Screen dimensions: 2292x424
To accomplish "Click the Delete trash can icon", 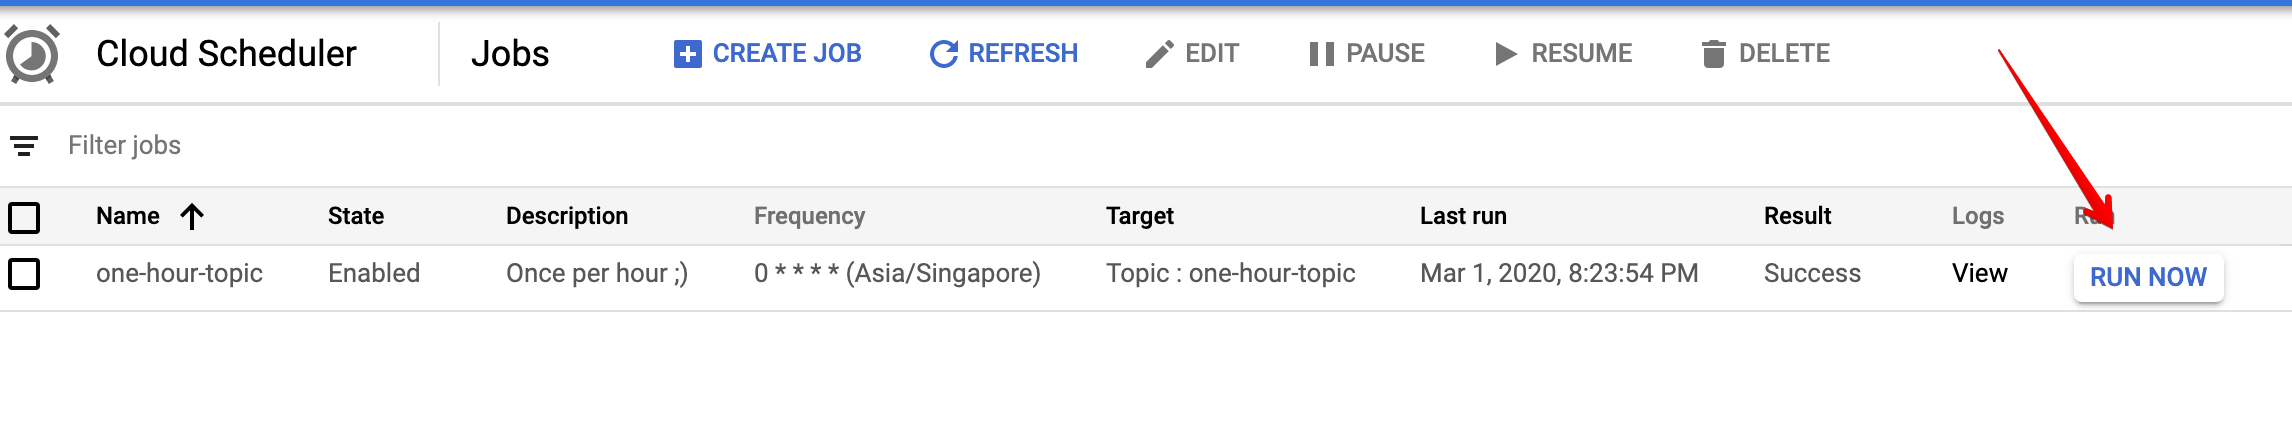I will click(x=1713, y=54).
